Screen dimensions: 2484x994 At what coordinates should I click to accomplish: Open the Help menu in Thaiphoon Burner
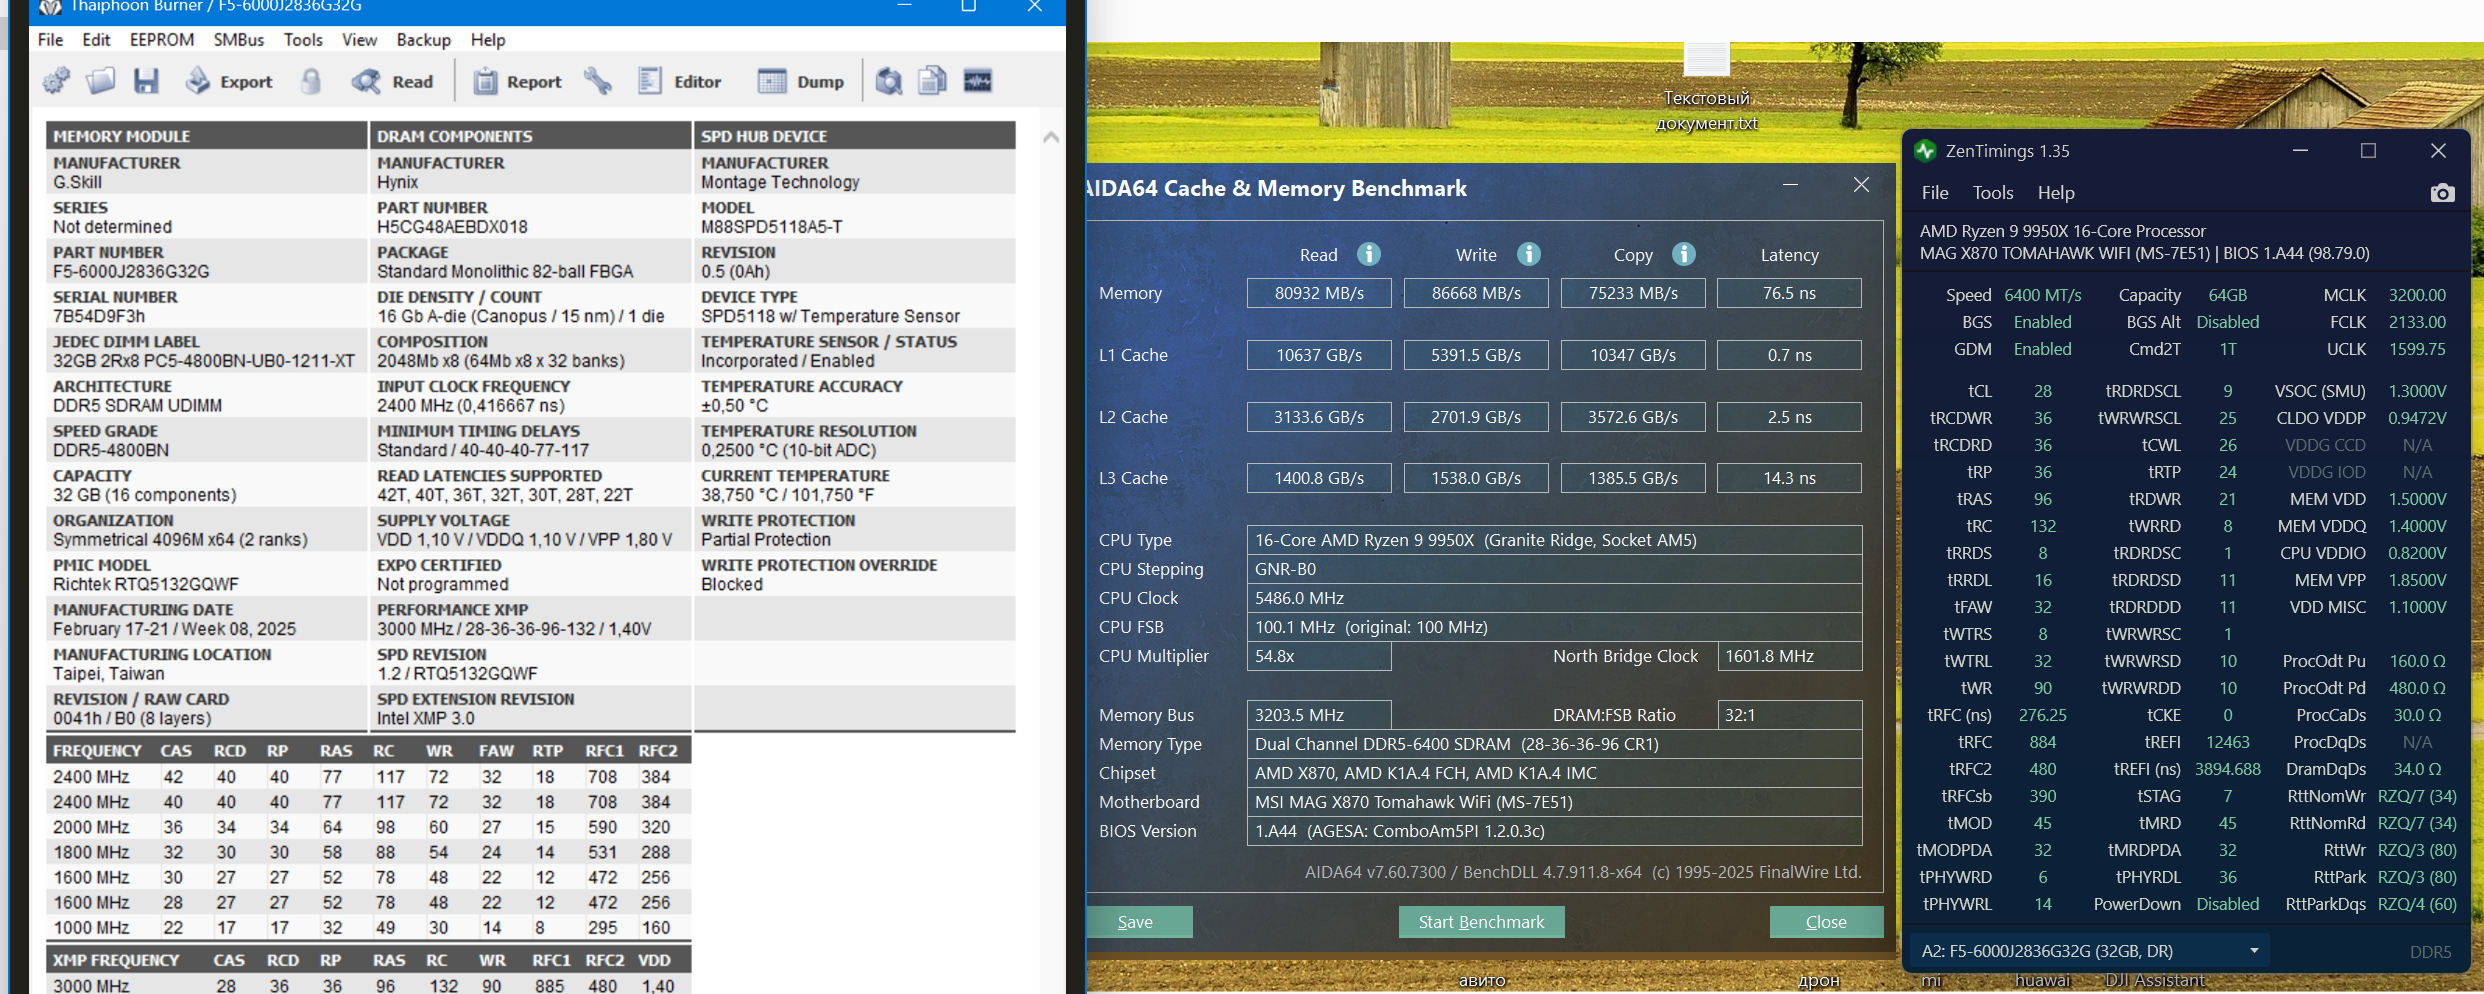488,40
